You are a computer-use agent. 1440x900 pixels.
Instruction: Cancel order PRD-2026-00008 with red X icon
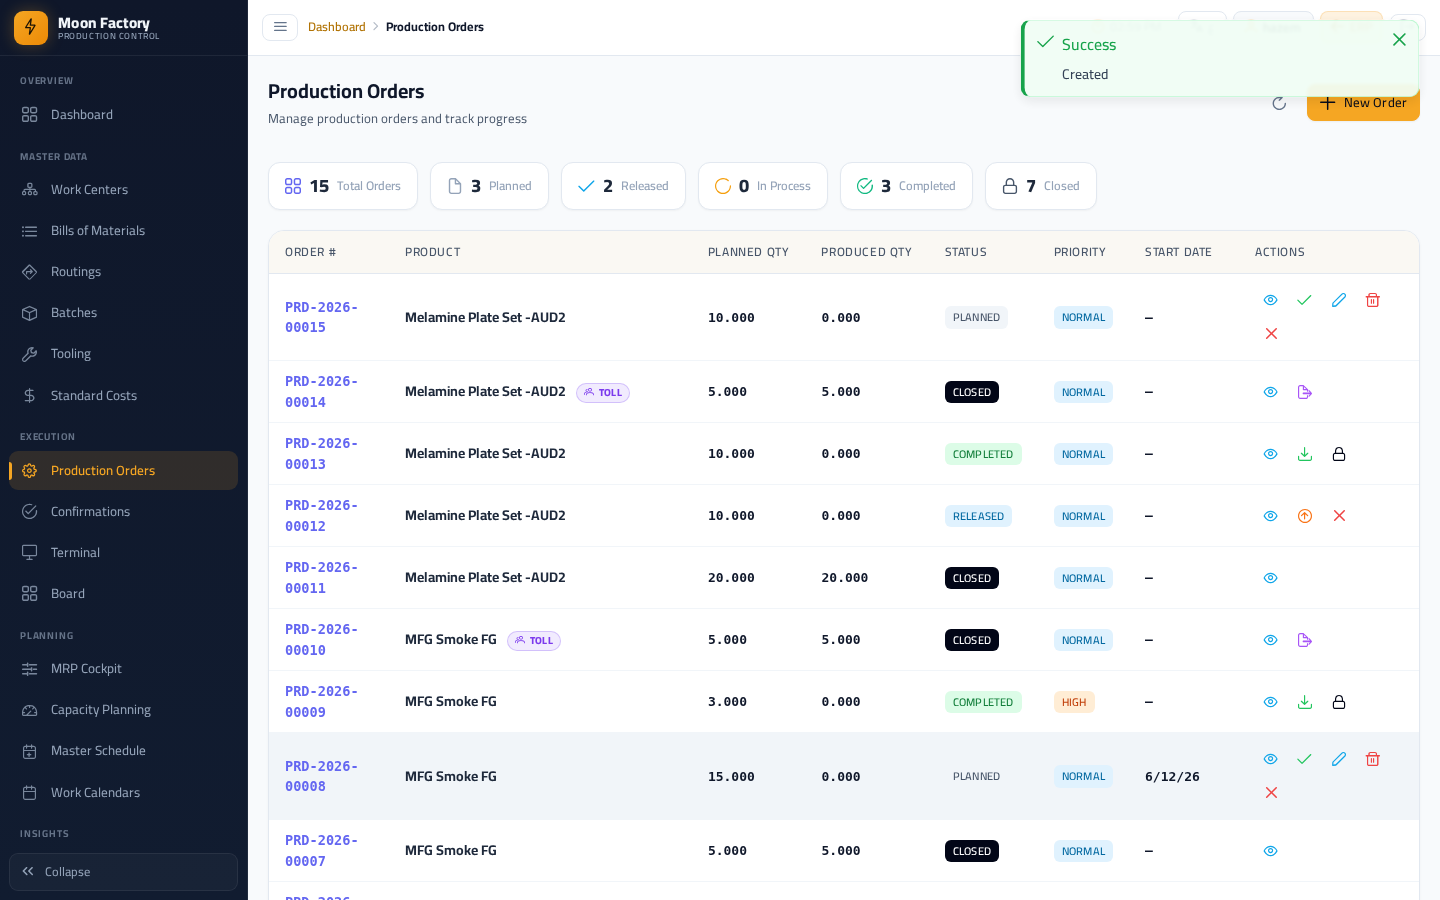click(x=1271, y=793)
